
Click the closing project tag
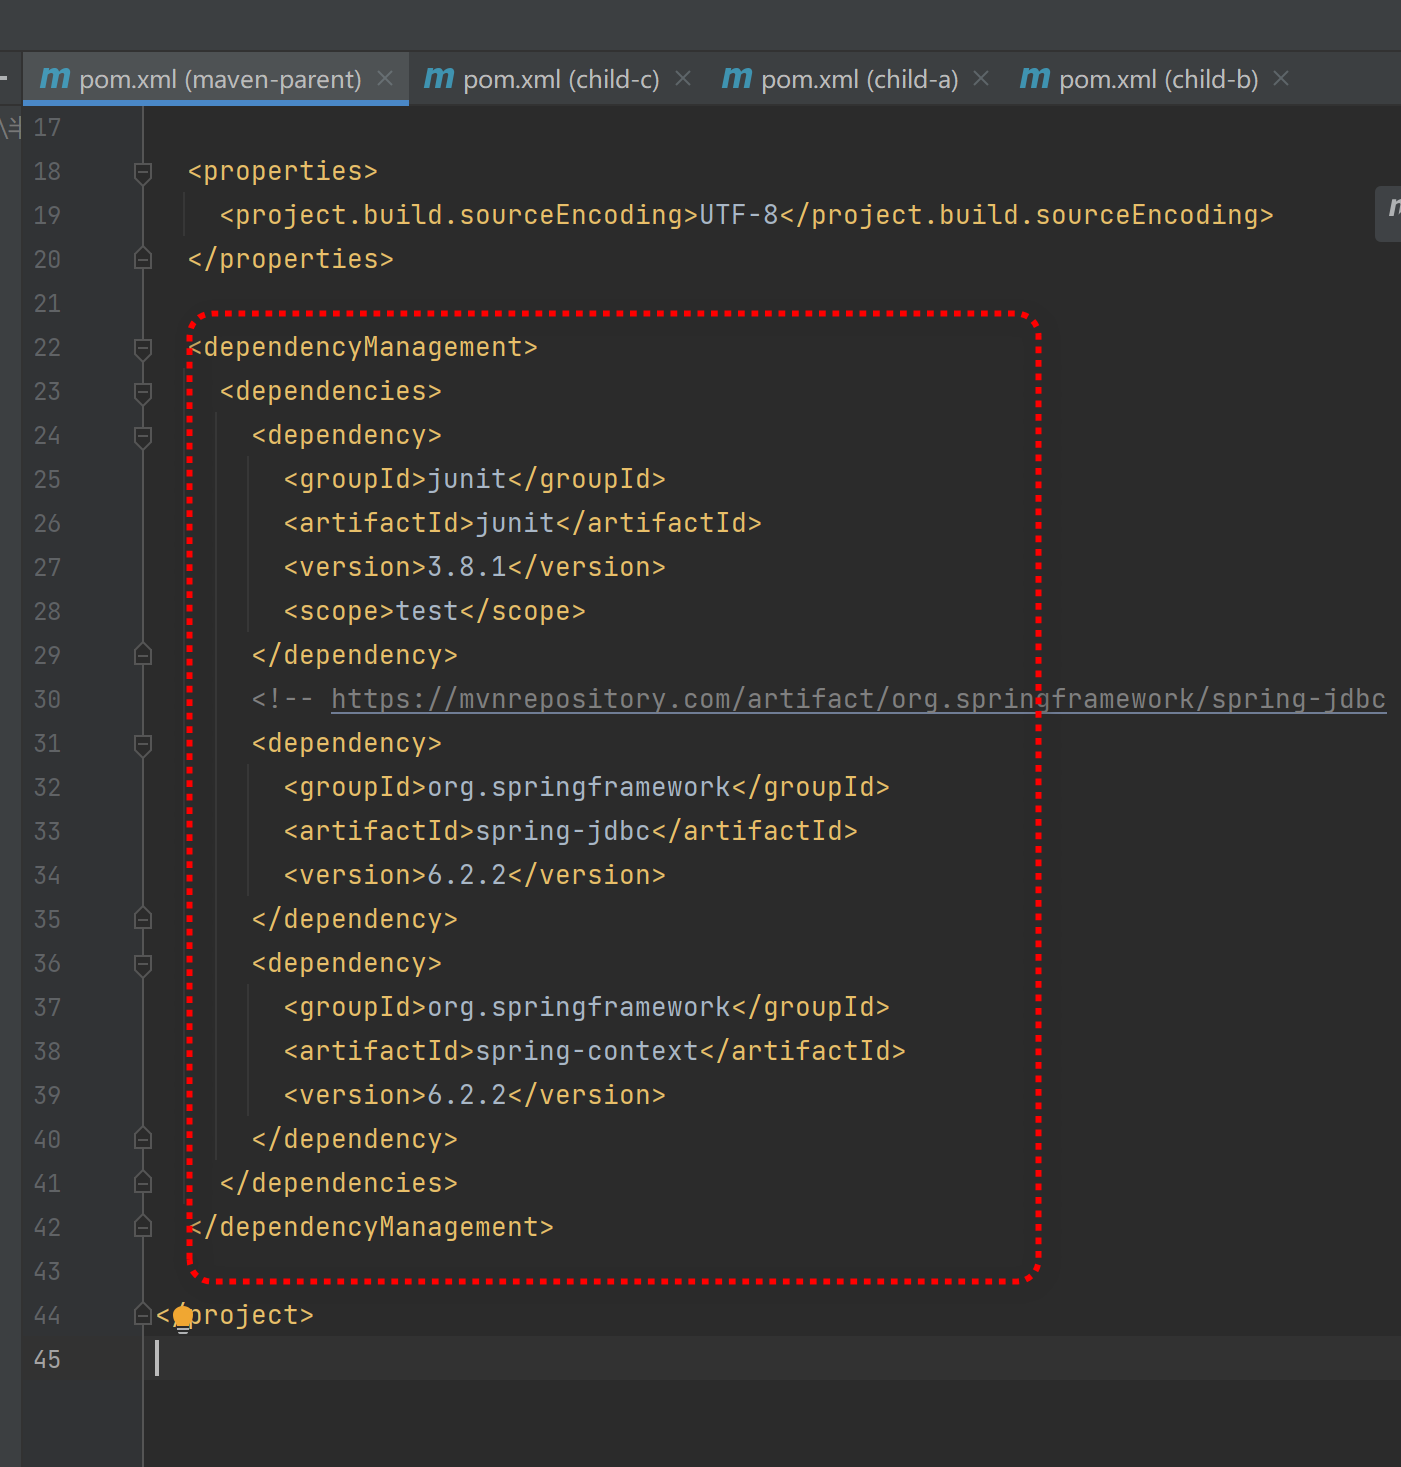point(235,1315)
